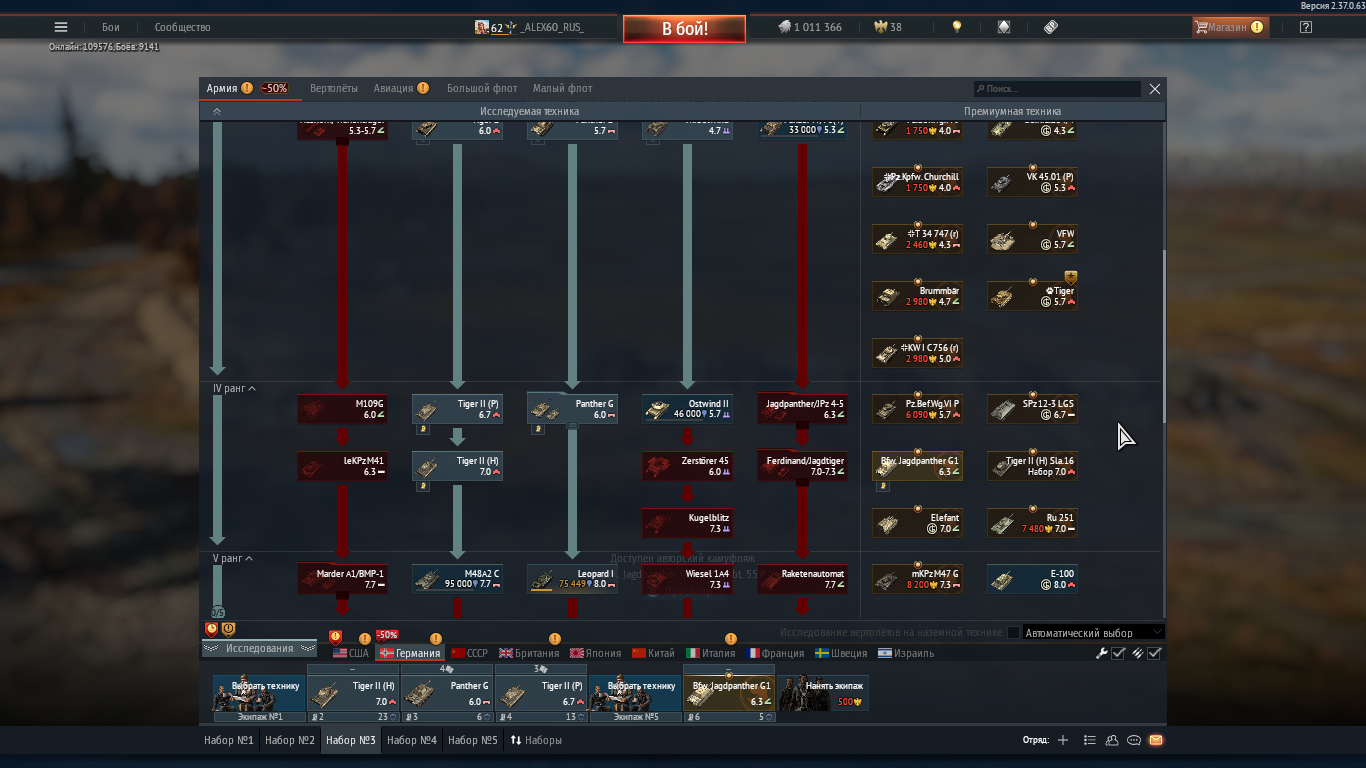Screen dimensions: 1366x768
Task: Toggle the auto-refill ammo checkbox
Action: tap(1155, 653)
